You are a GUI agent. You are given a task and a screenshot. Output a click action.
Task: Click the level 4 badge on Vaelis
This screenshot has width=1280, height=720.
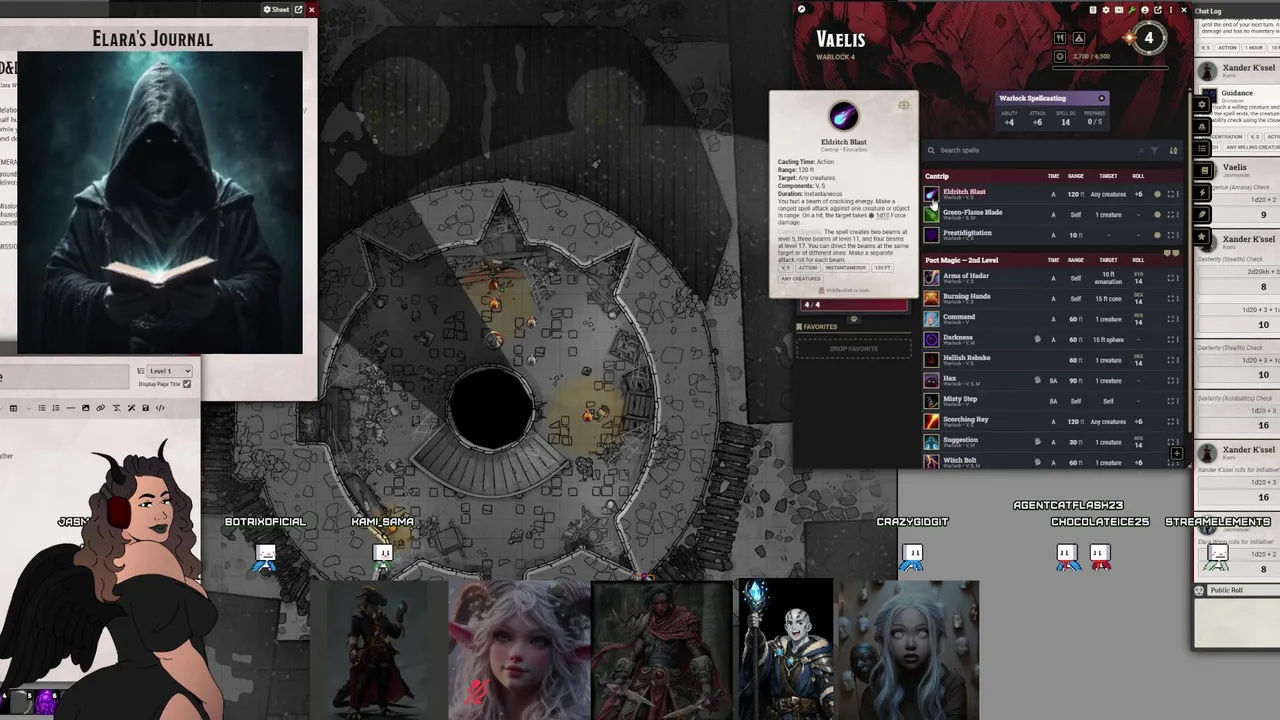click(1149, 38)
